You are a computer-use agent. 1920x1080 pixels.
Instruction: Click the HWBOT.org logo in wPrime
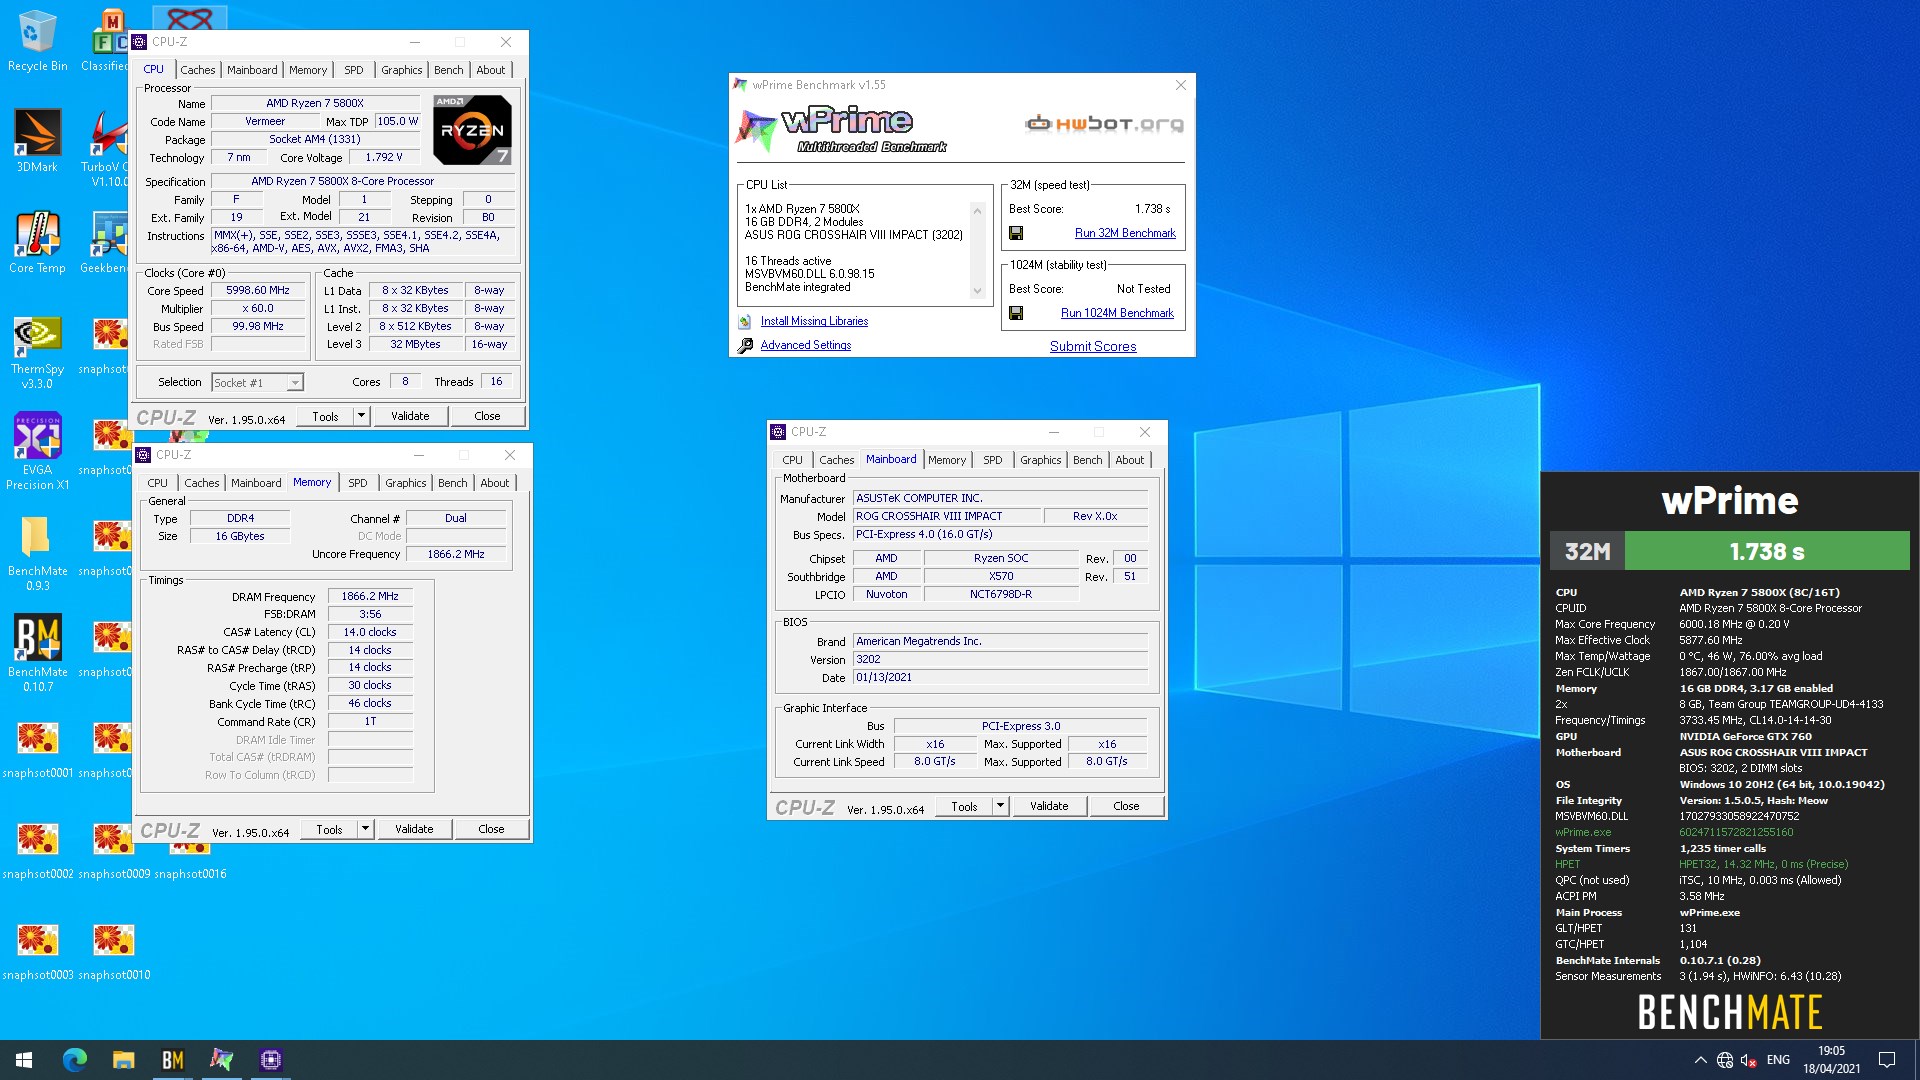(1105, 124)
